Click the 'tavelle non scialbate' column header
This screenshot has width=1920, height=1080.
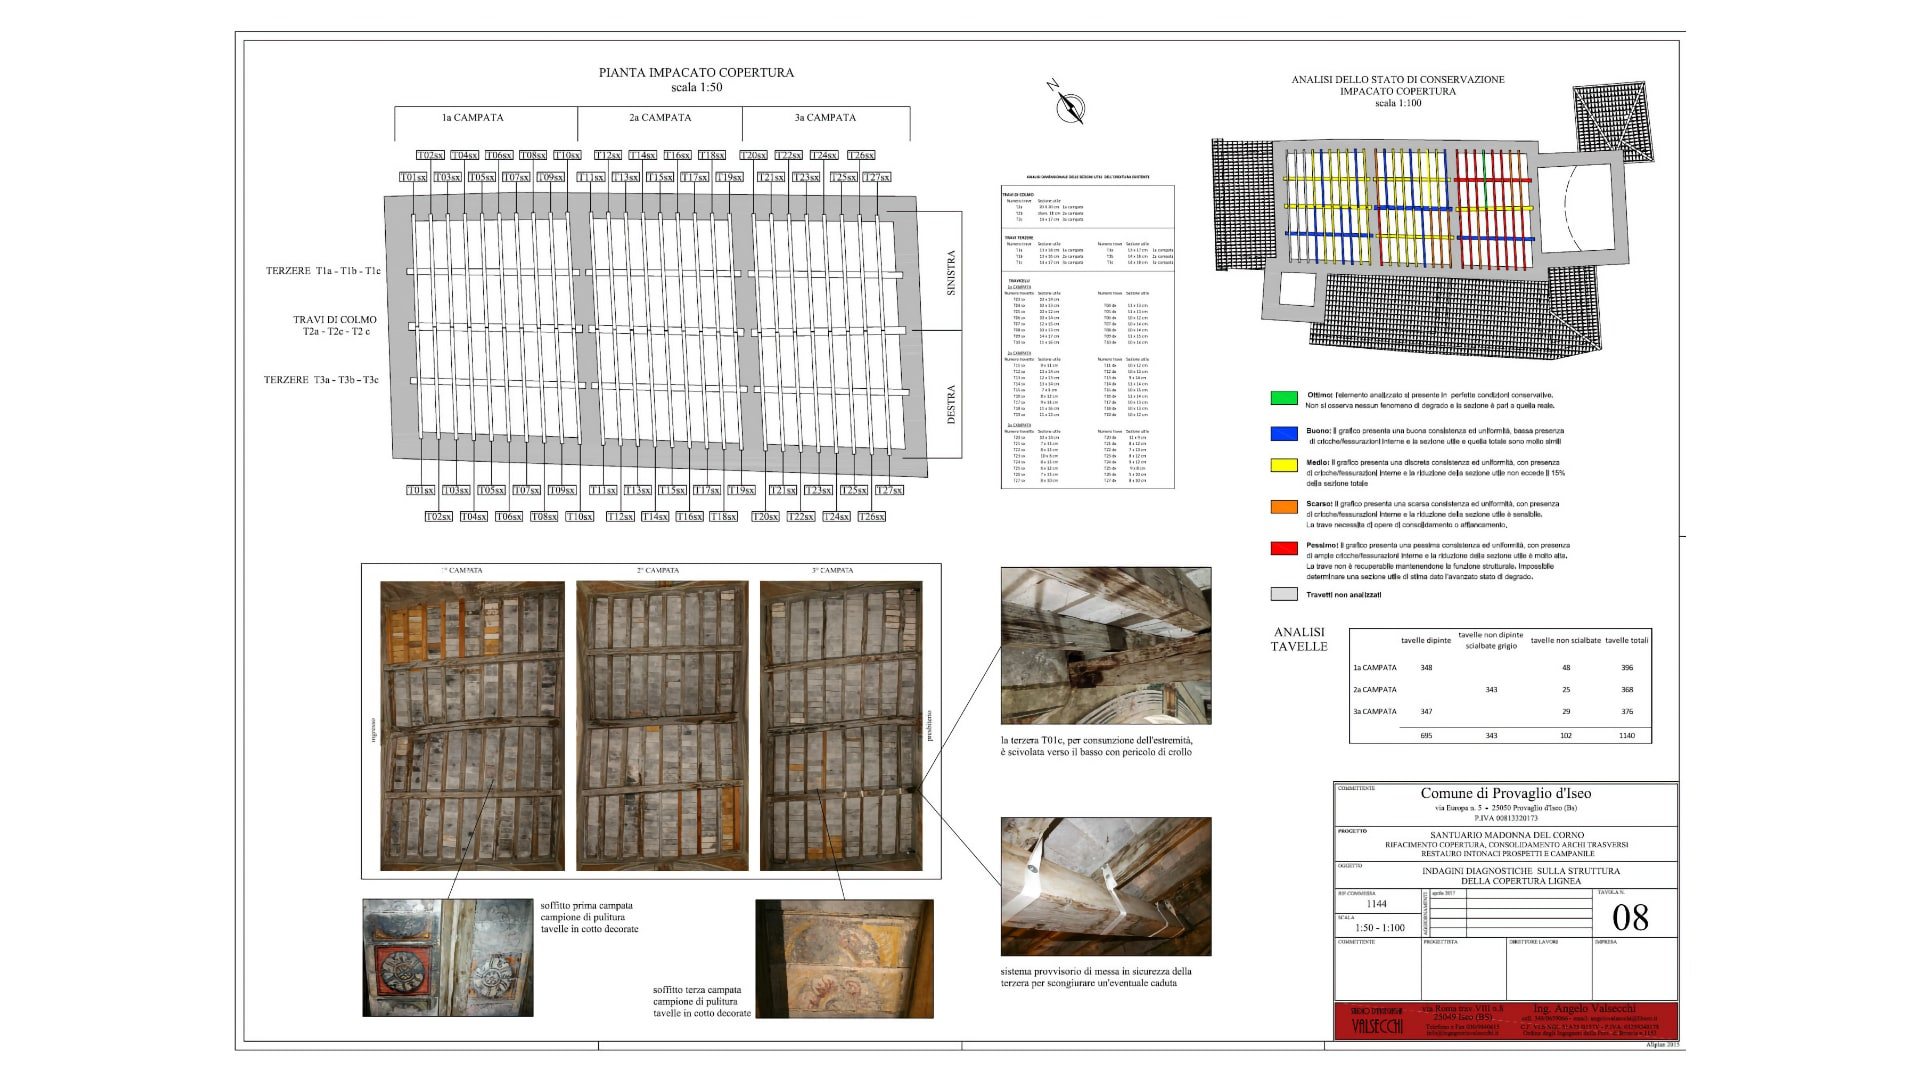[1566, 640]
